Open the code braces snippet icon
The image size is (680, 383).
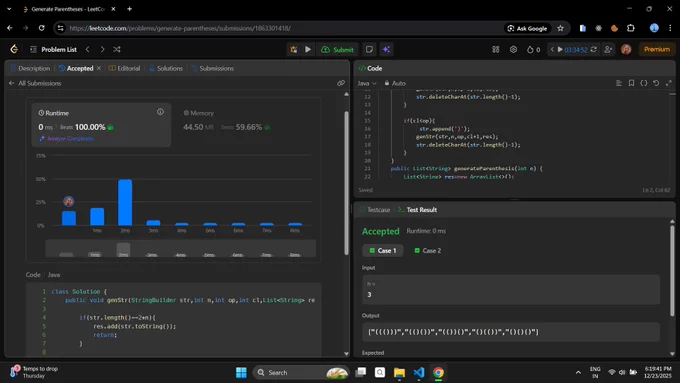644,83
